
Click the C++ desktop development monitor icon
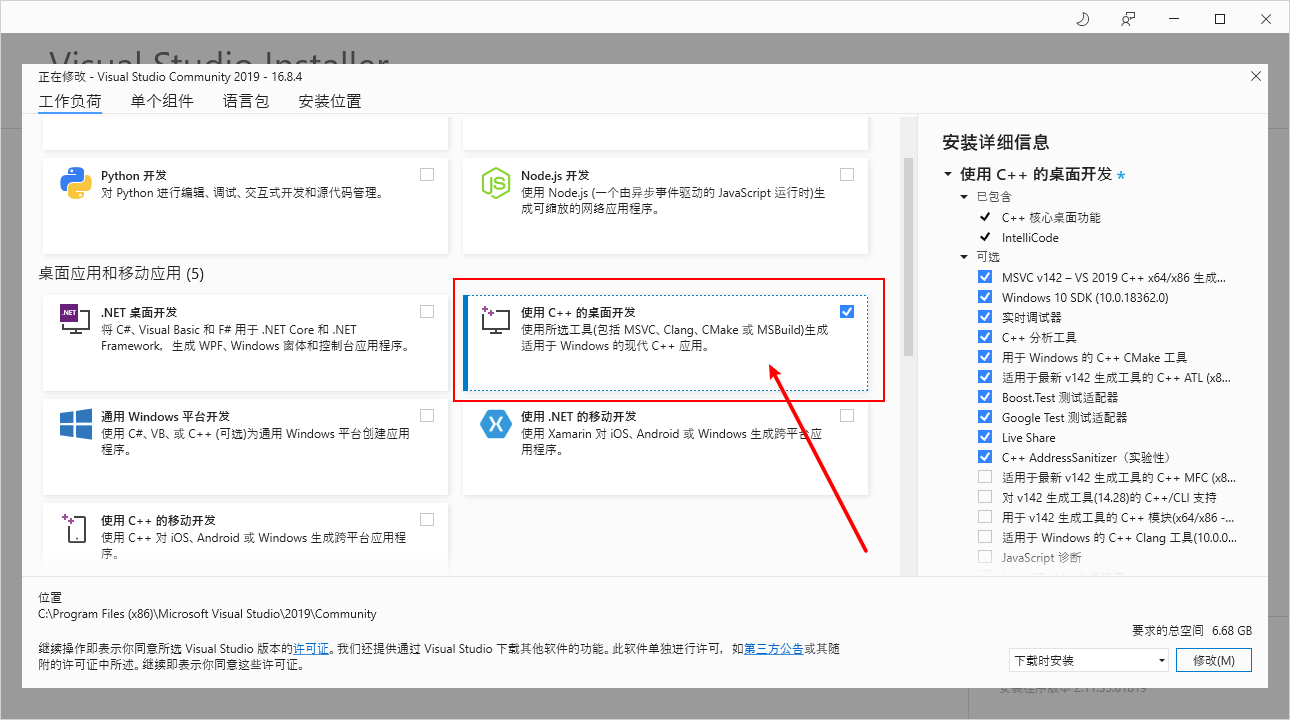[x=496, y=320]
